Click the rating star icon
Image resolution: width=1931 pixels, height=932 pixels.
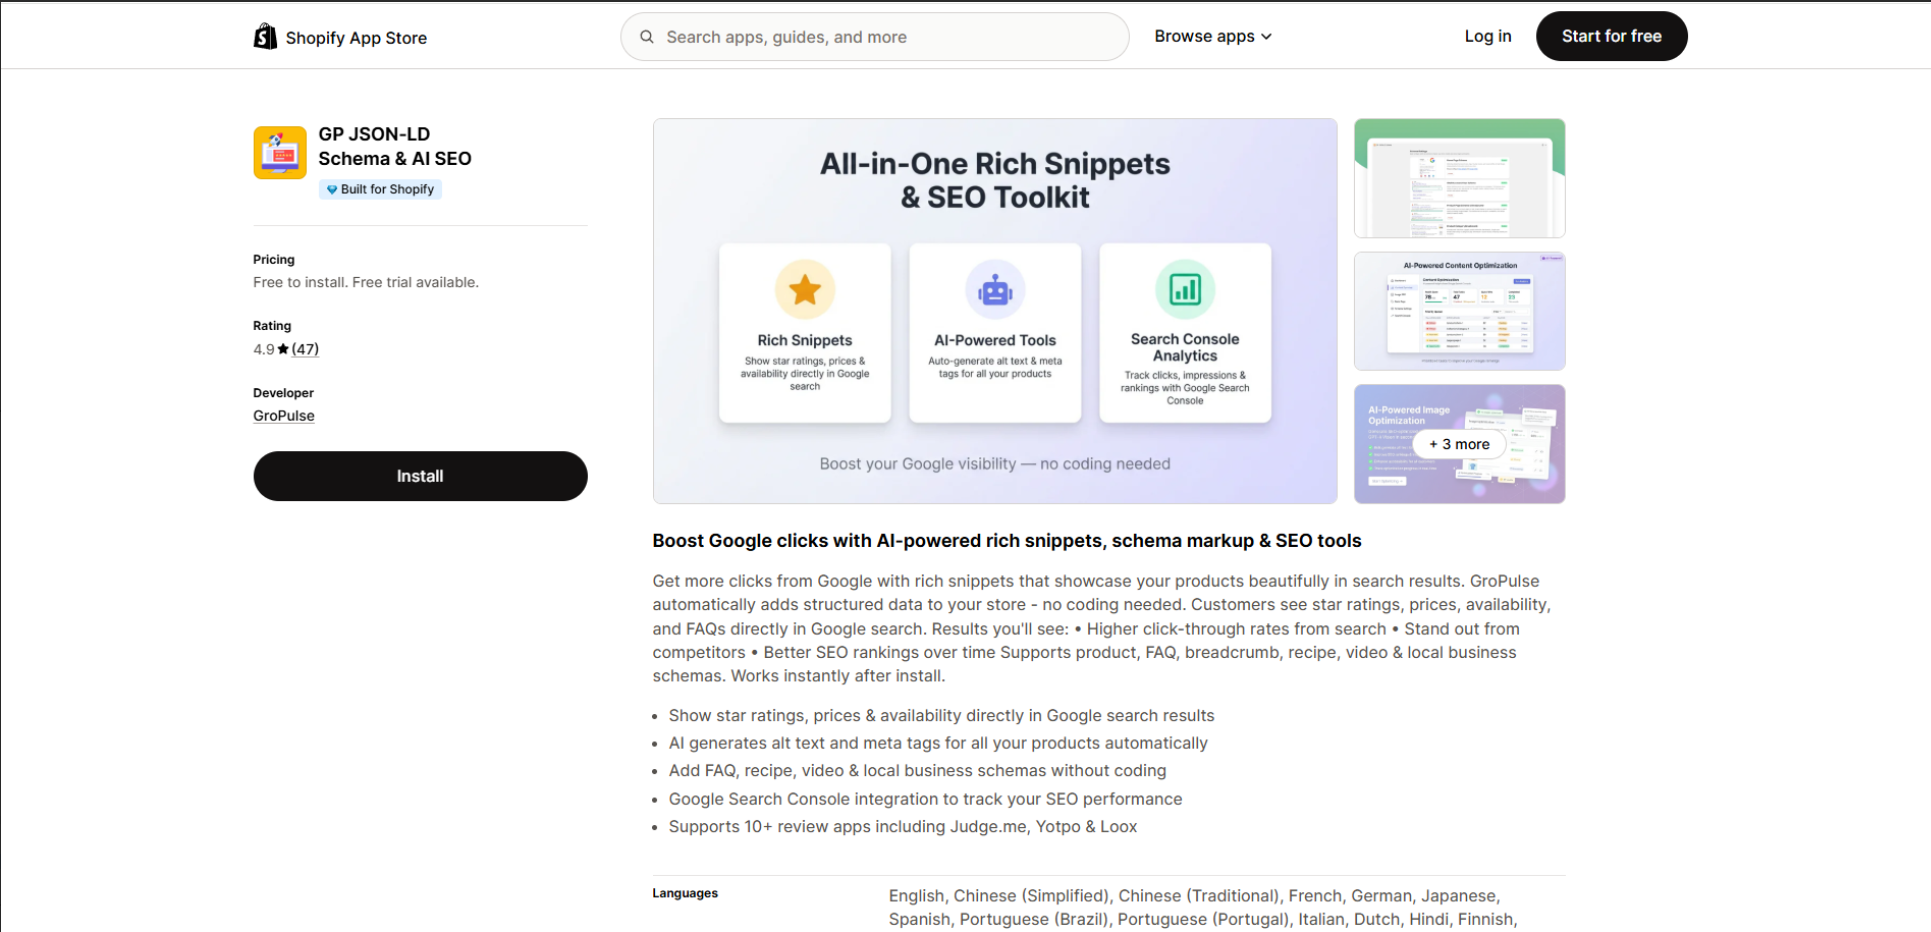pos(283,349)
